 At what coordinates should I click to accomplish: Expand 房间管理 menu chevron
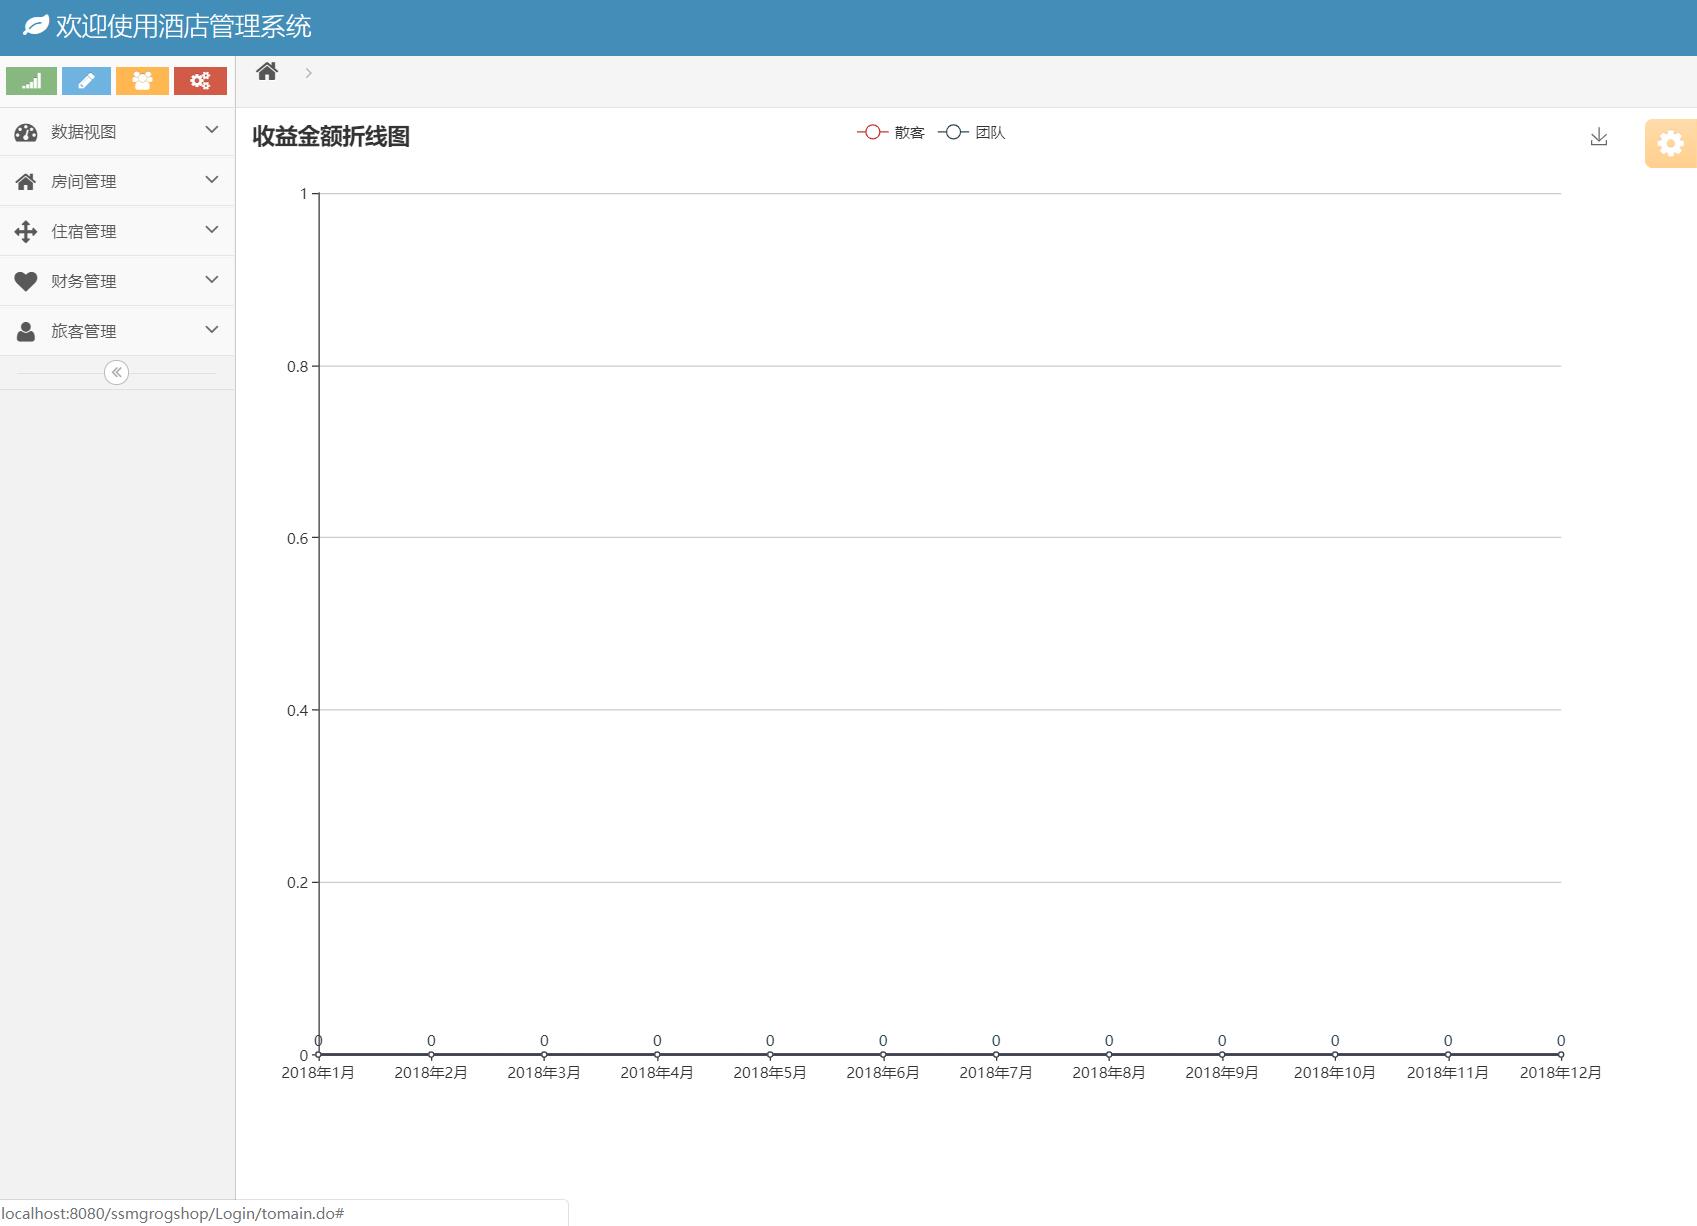pos(212,180)
